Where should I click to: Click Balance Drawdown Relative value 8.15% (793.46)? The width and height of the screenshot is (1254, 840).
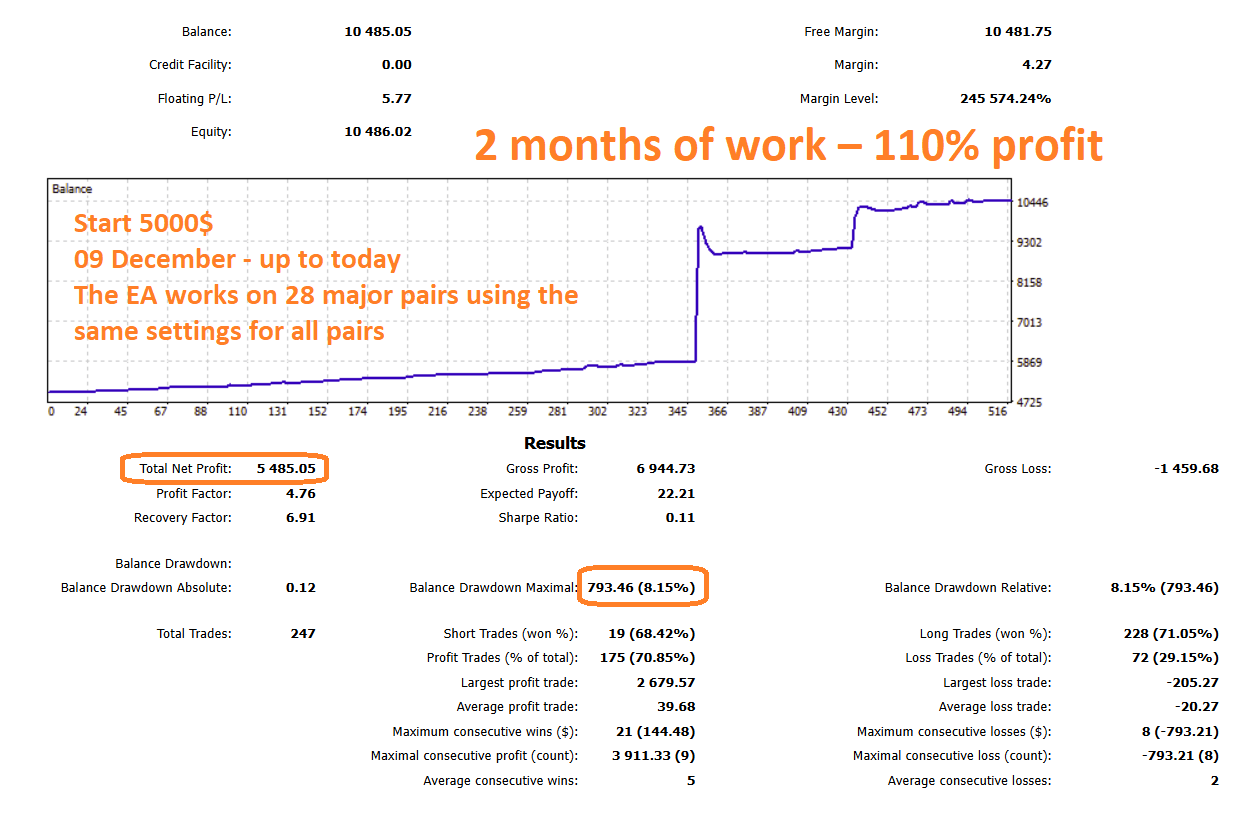tap(1165, 588)
